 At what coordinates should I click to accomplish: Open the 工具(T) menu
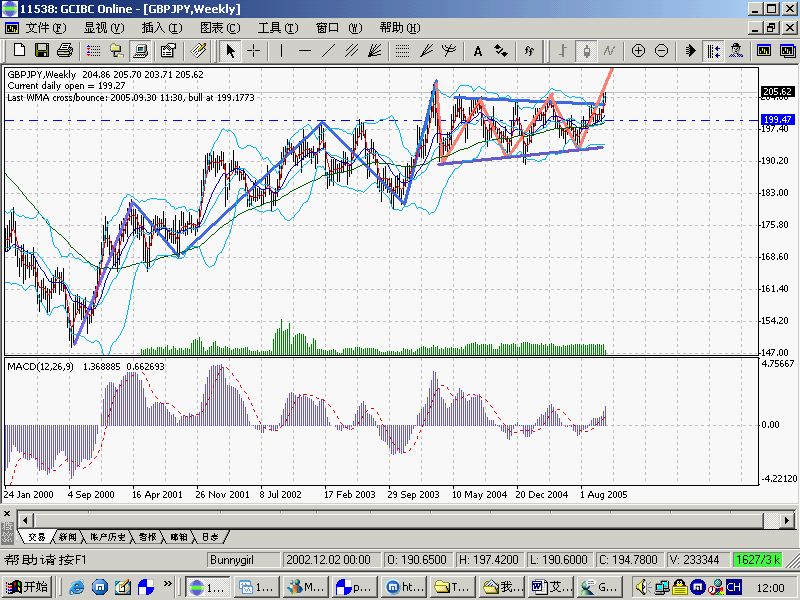coord(278,28)
